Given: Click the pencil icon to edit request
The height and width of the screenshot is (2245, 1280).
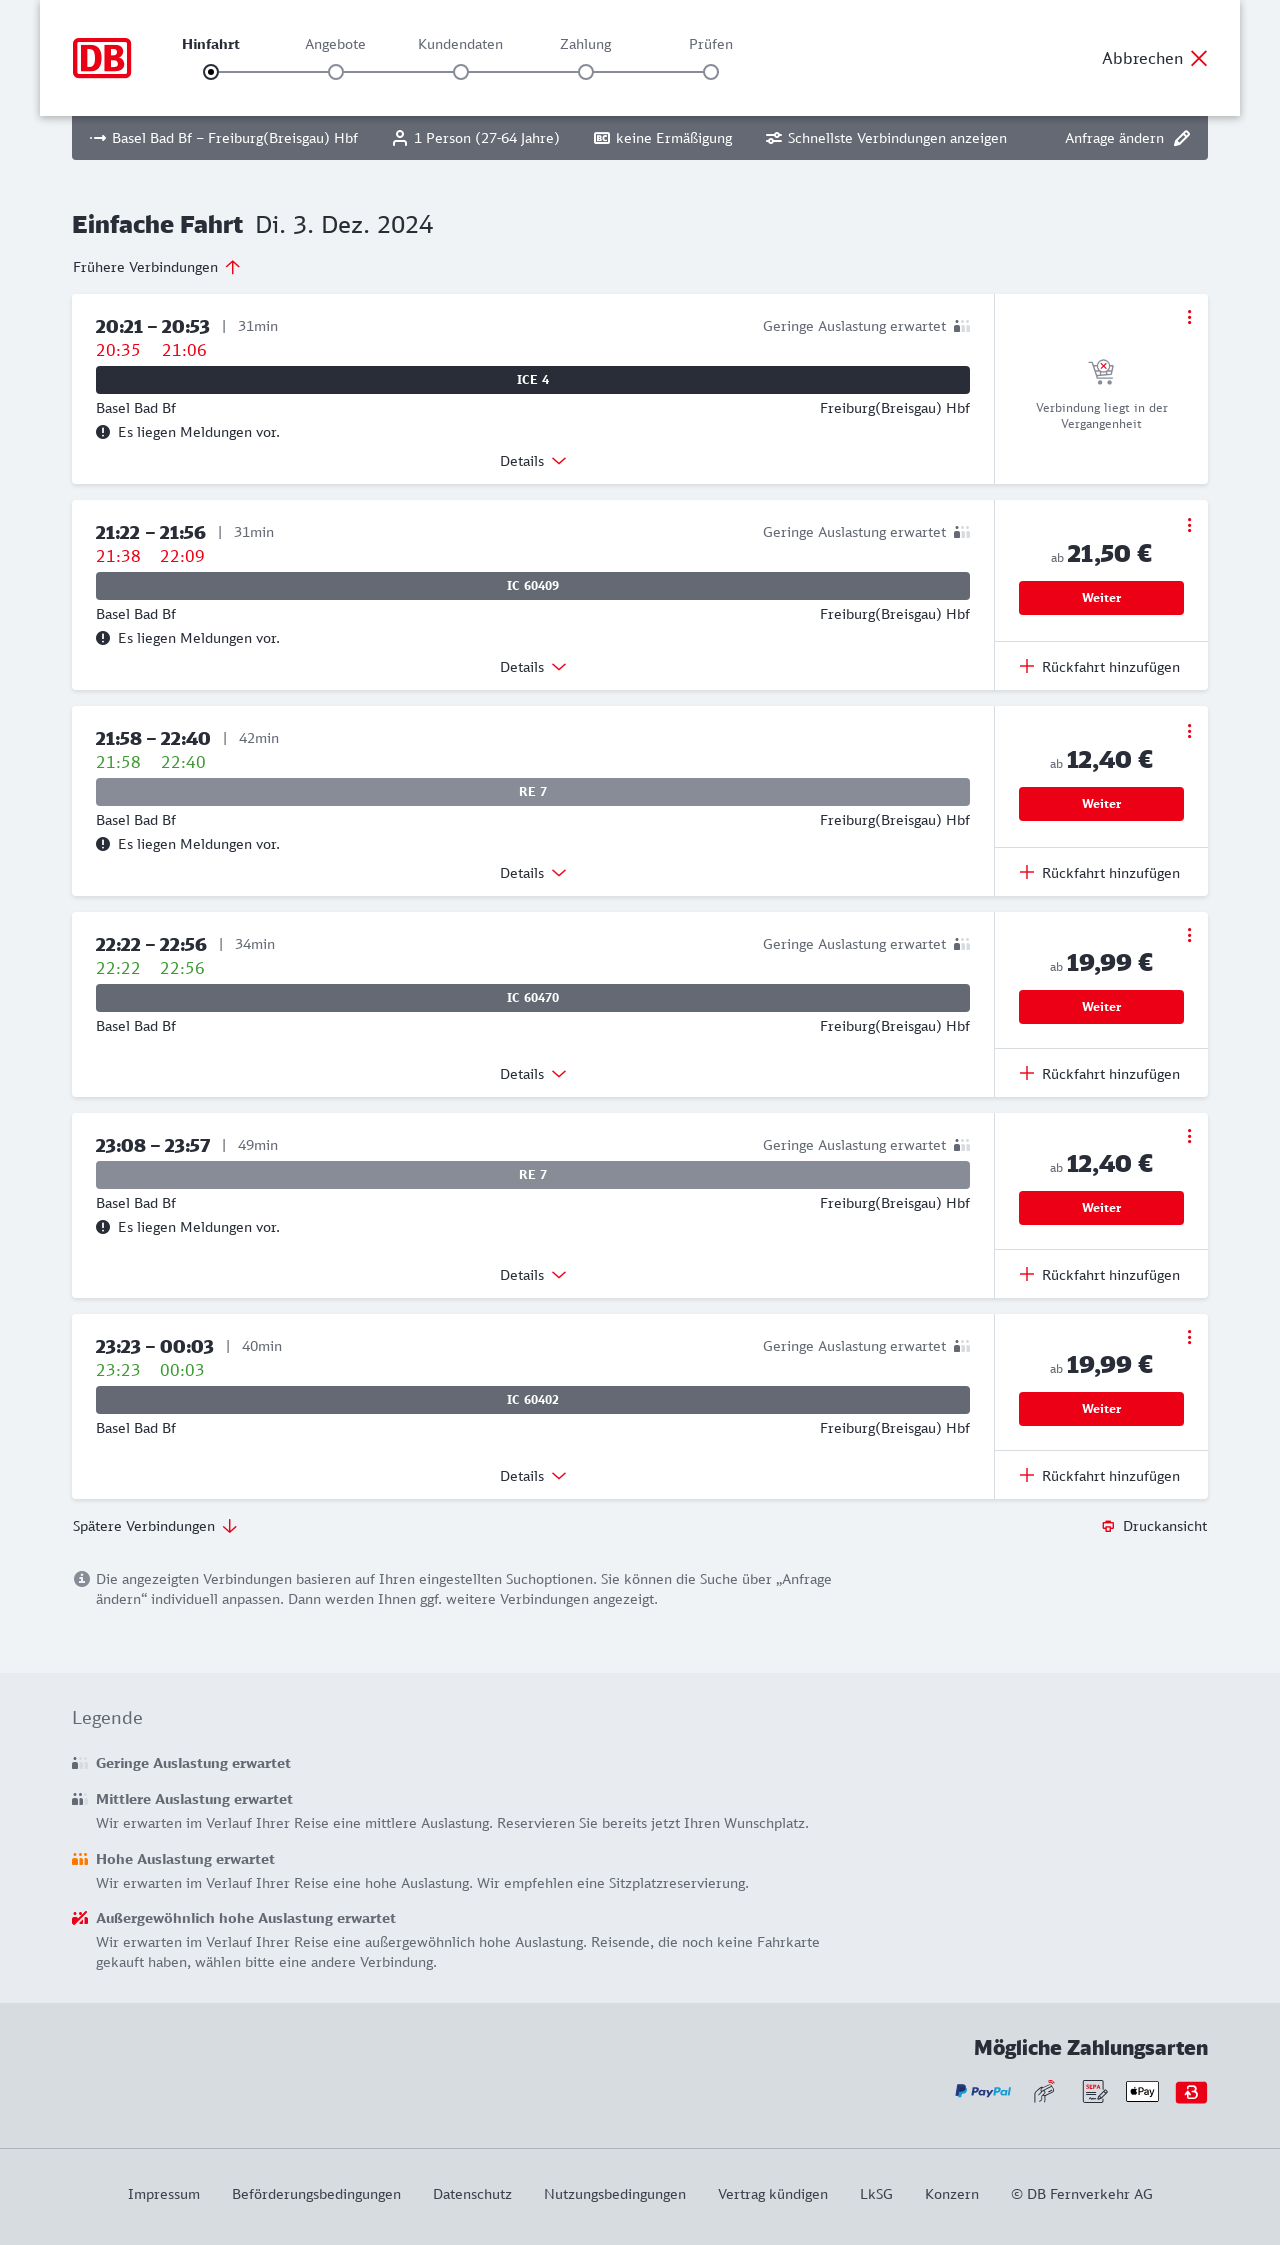Looking at the screenshot, I should coord(1182,138).
